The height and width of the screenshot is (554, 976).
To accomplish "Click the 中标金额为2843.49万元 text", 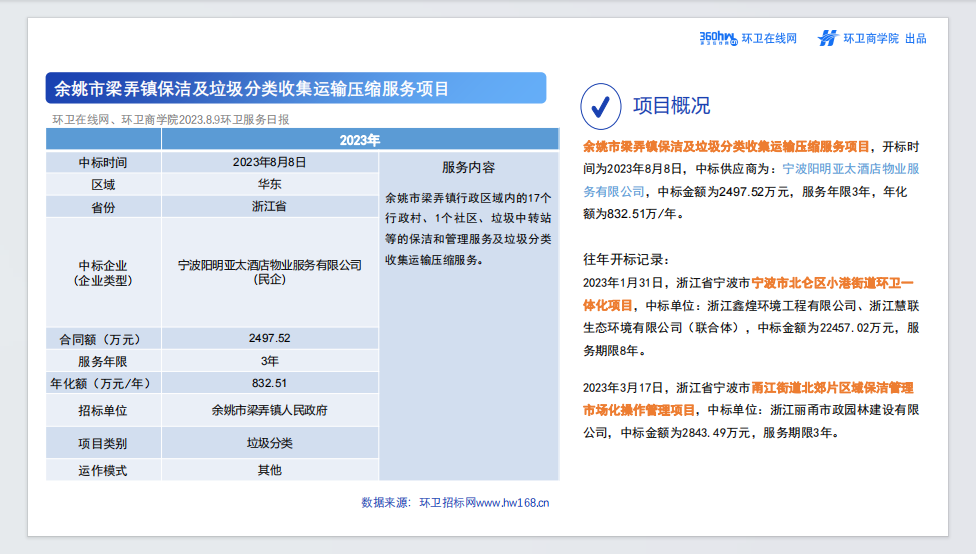I will tap(685, 433).
